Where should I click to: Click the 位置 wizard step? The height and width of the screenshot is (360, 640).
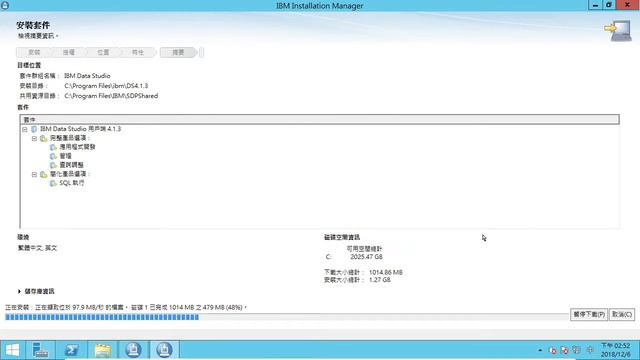[x=103, y=52]
